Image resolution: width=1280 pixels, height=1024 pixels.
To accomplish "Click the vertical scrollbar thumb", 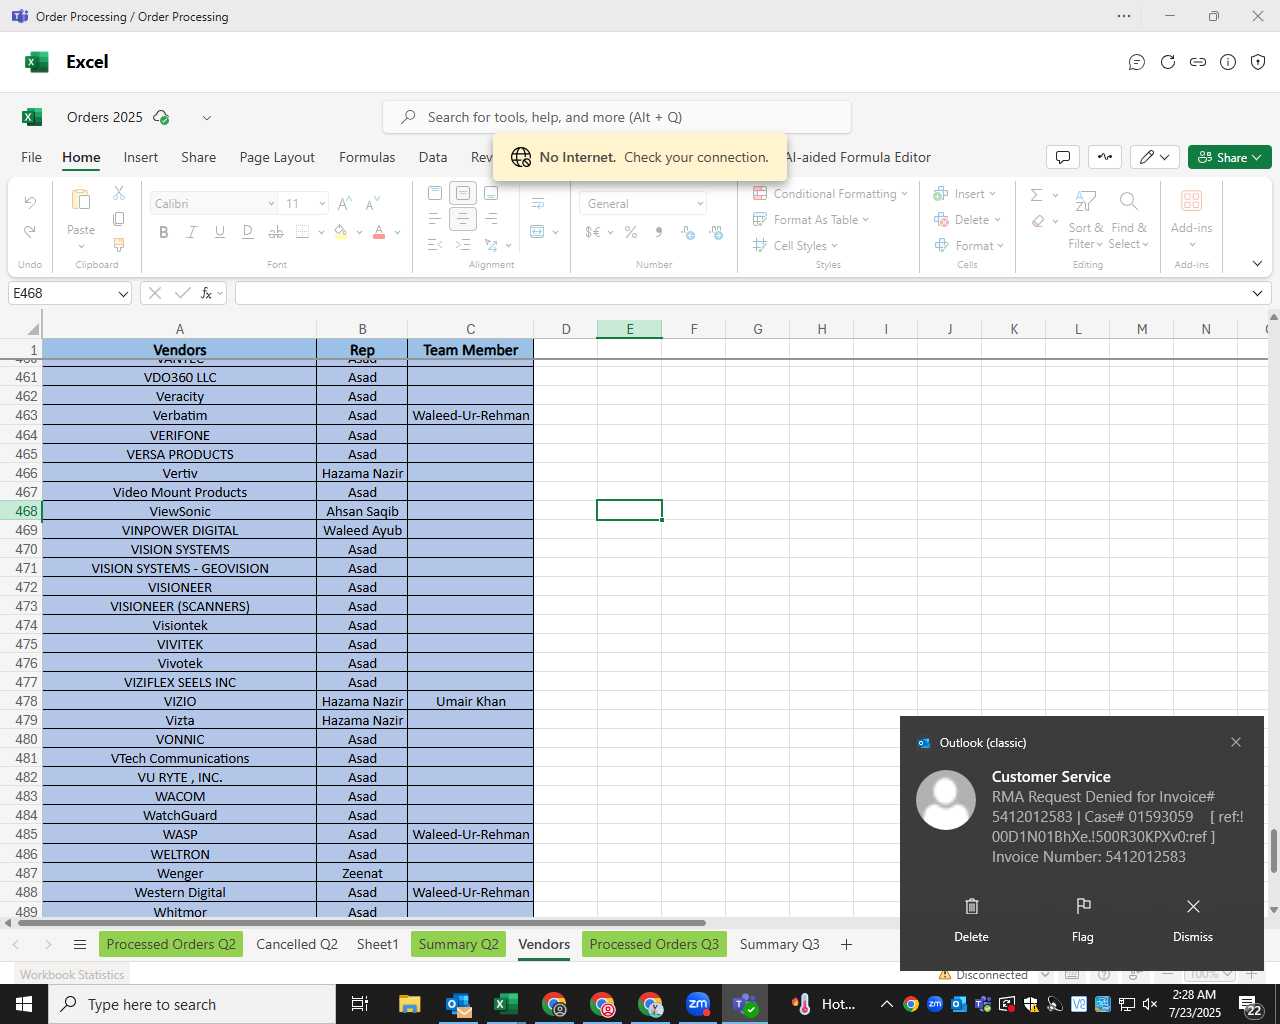I will click(1273, 850).
